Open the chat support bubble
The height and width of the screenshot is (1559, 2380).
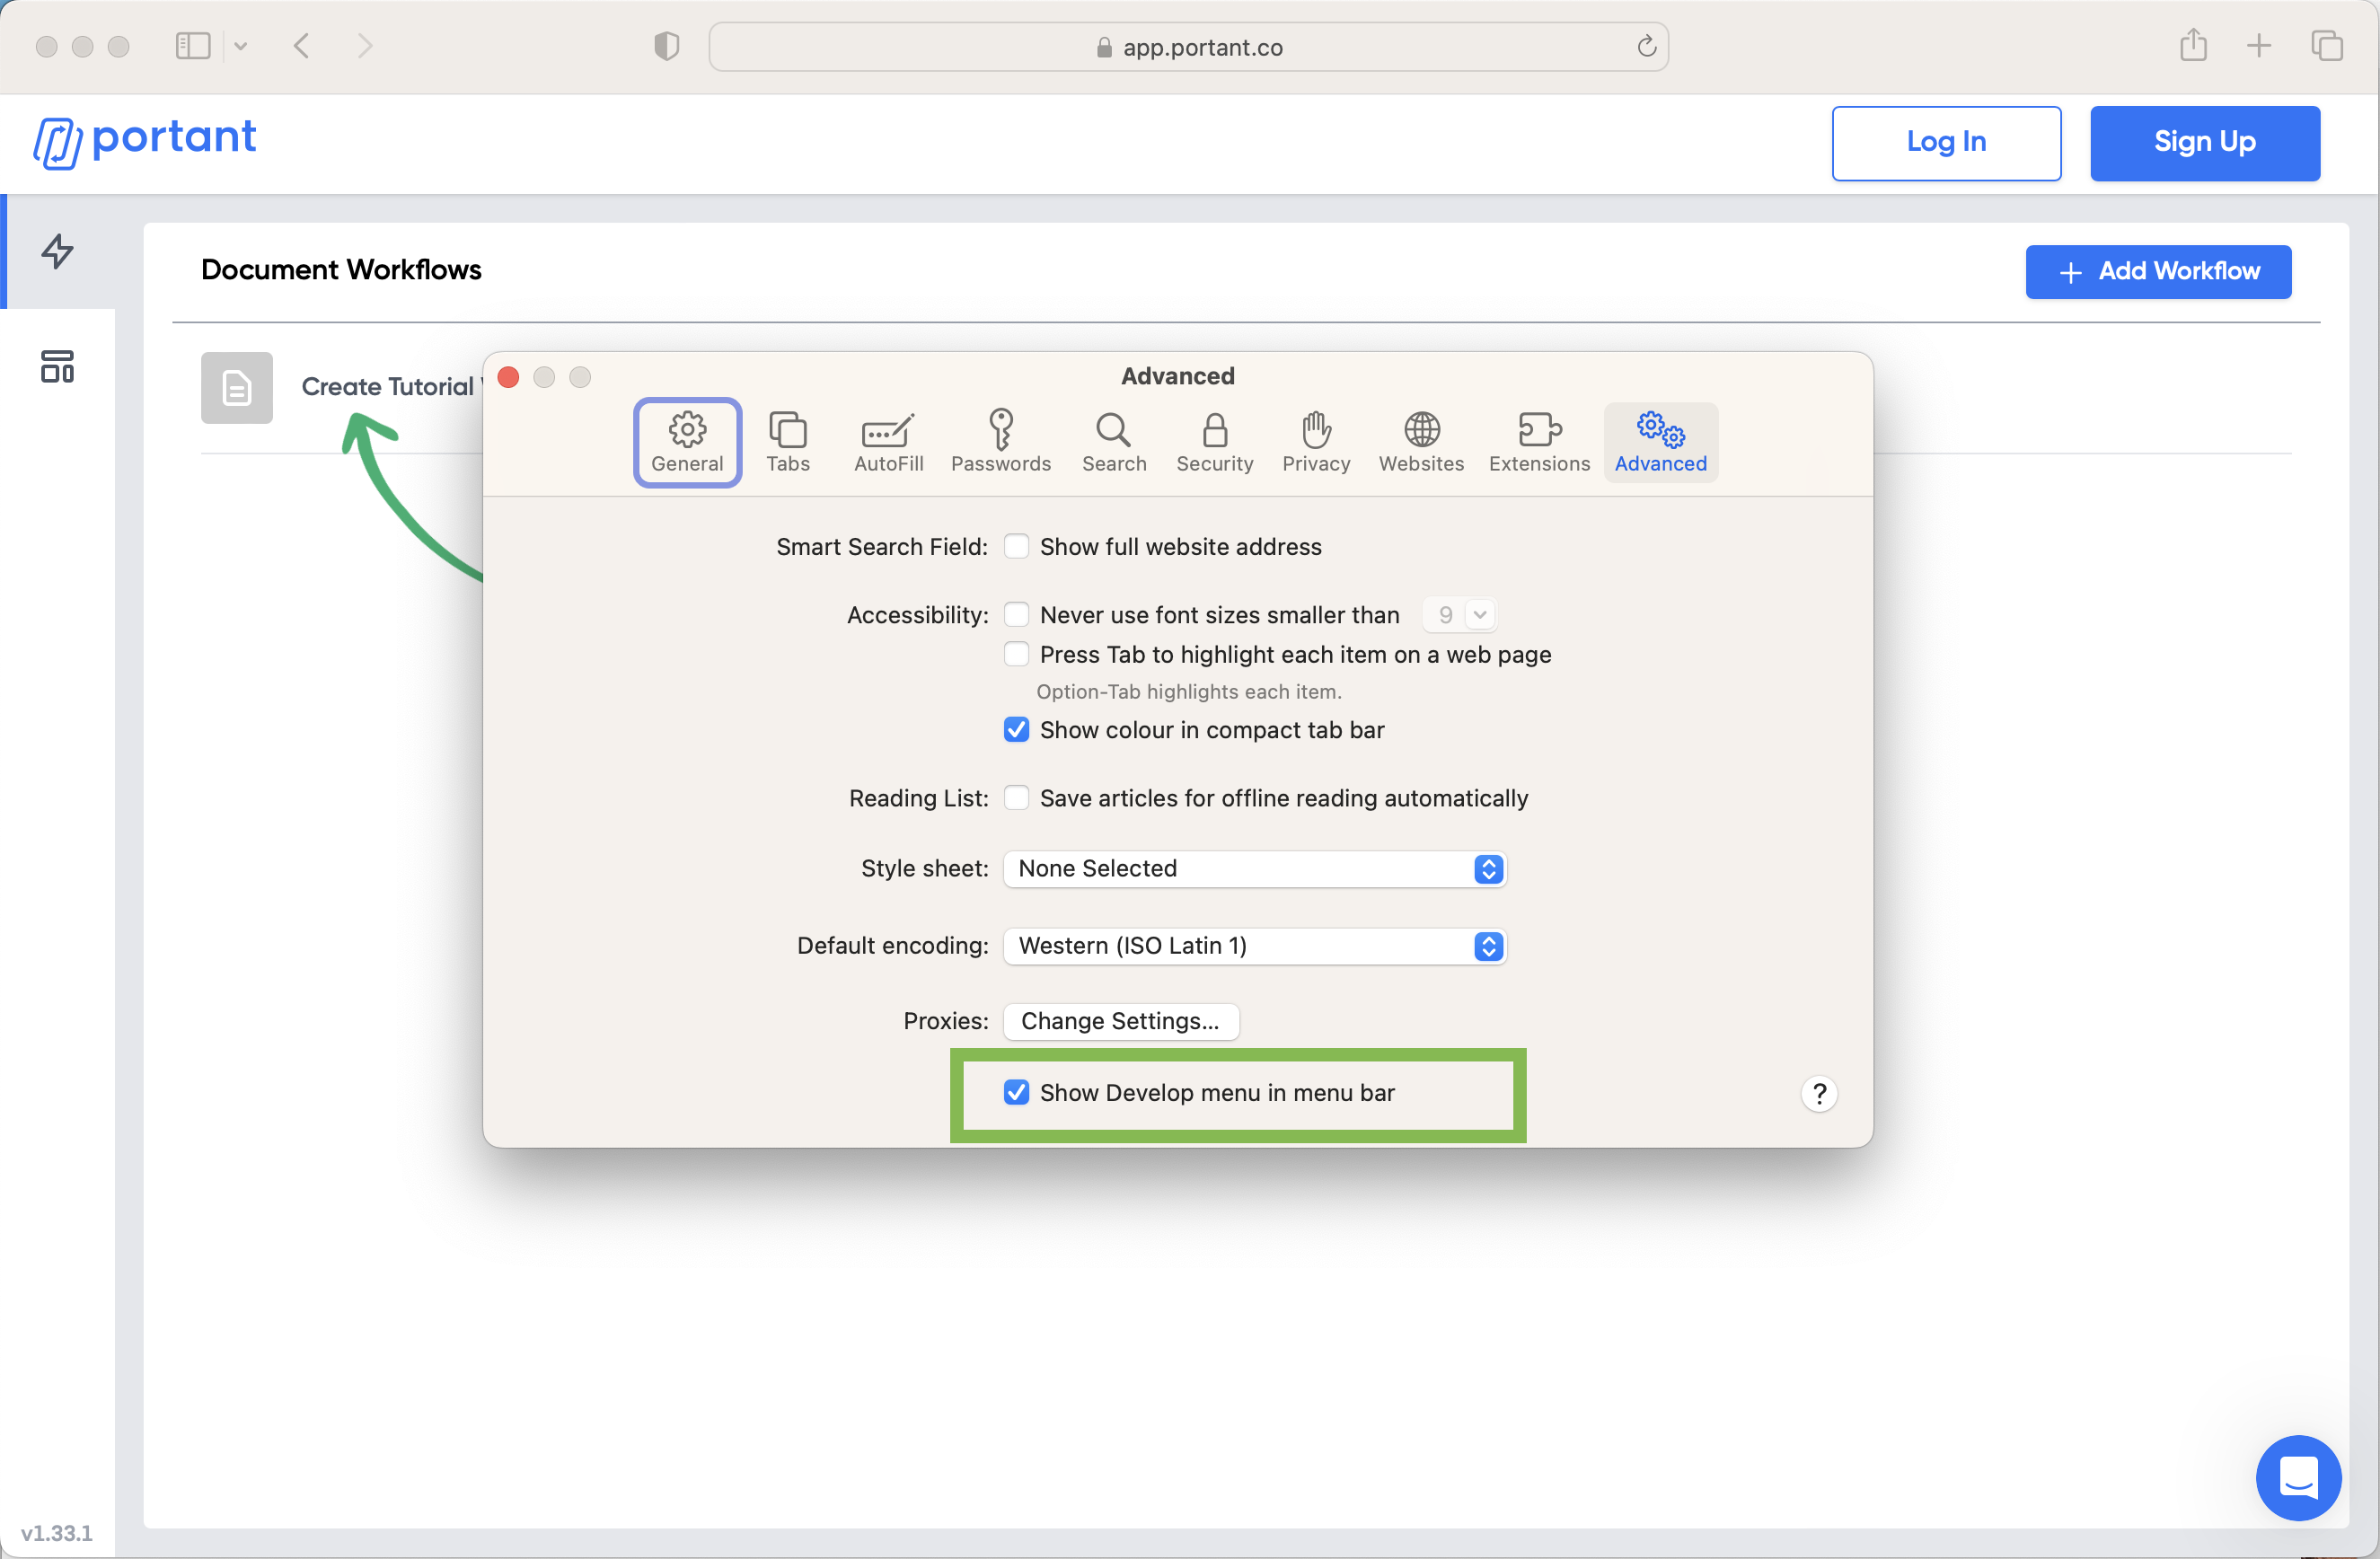[2298, 1476]
